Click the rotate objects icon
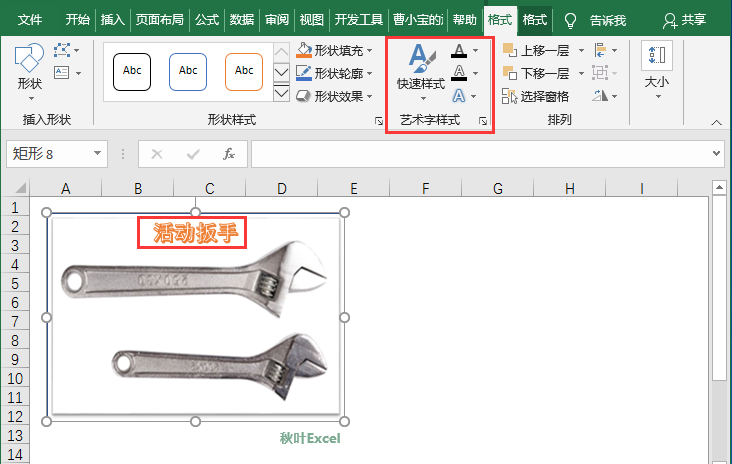732x464 pixels. [x=600, y=96]
